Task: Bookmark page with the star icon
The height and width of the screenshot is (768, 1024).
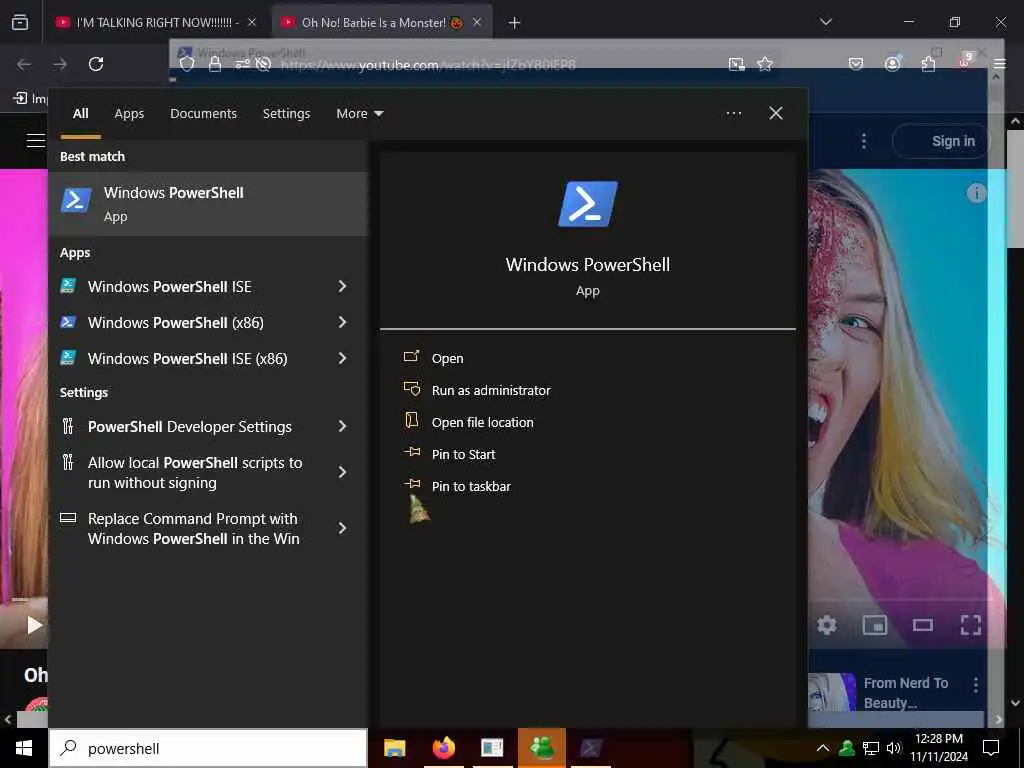Action: 765,64
